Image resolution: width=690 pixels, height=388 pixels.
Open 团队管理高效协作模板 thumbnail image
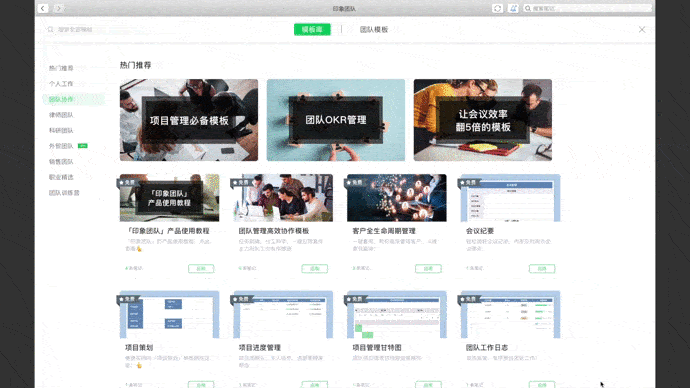click(x=283, y=198)
